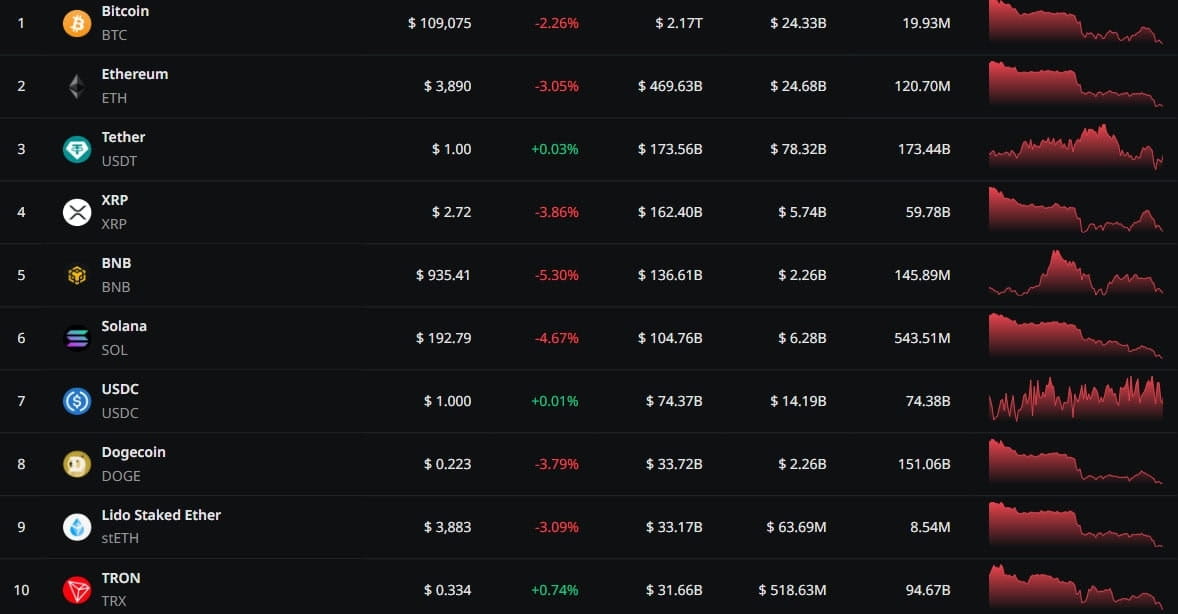Select the USDC coin logo
This screenshot has width=1178, height=614.
point(77,401)
